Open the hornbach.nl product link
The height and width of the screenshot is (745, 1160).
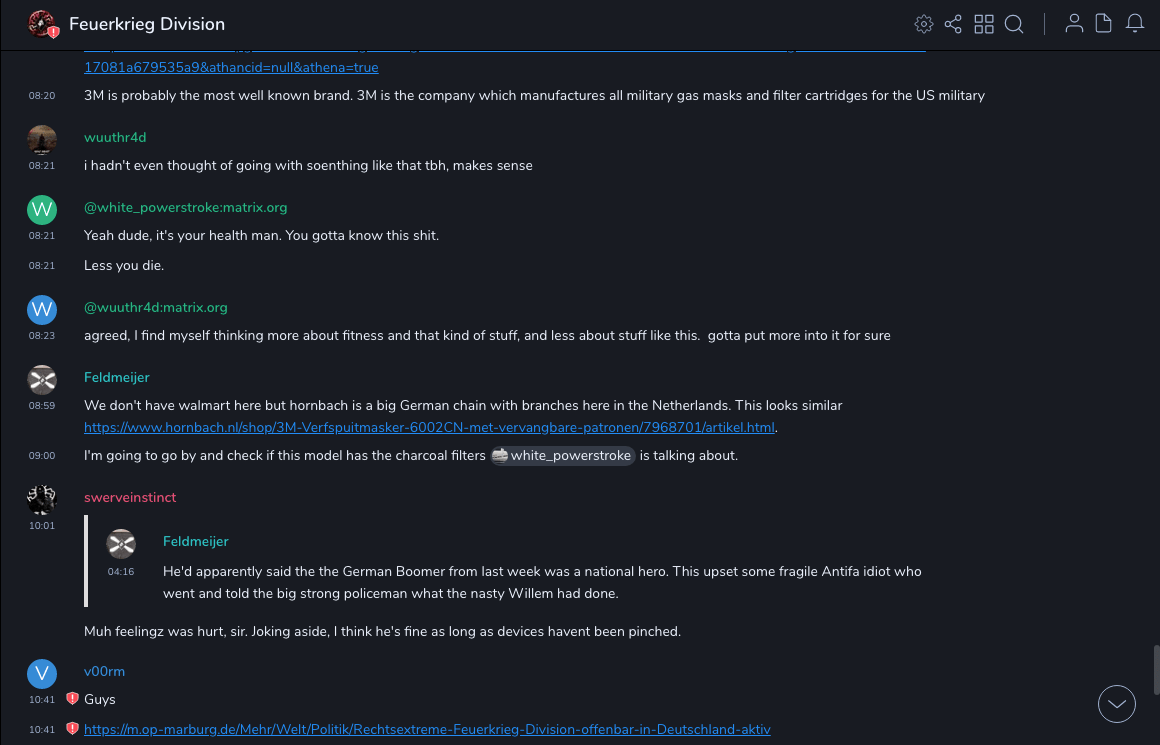[430, 427]
